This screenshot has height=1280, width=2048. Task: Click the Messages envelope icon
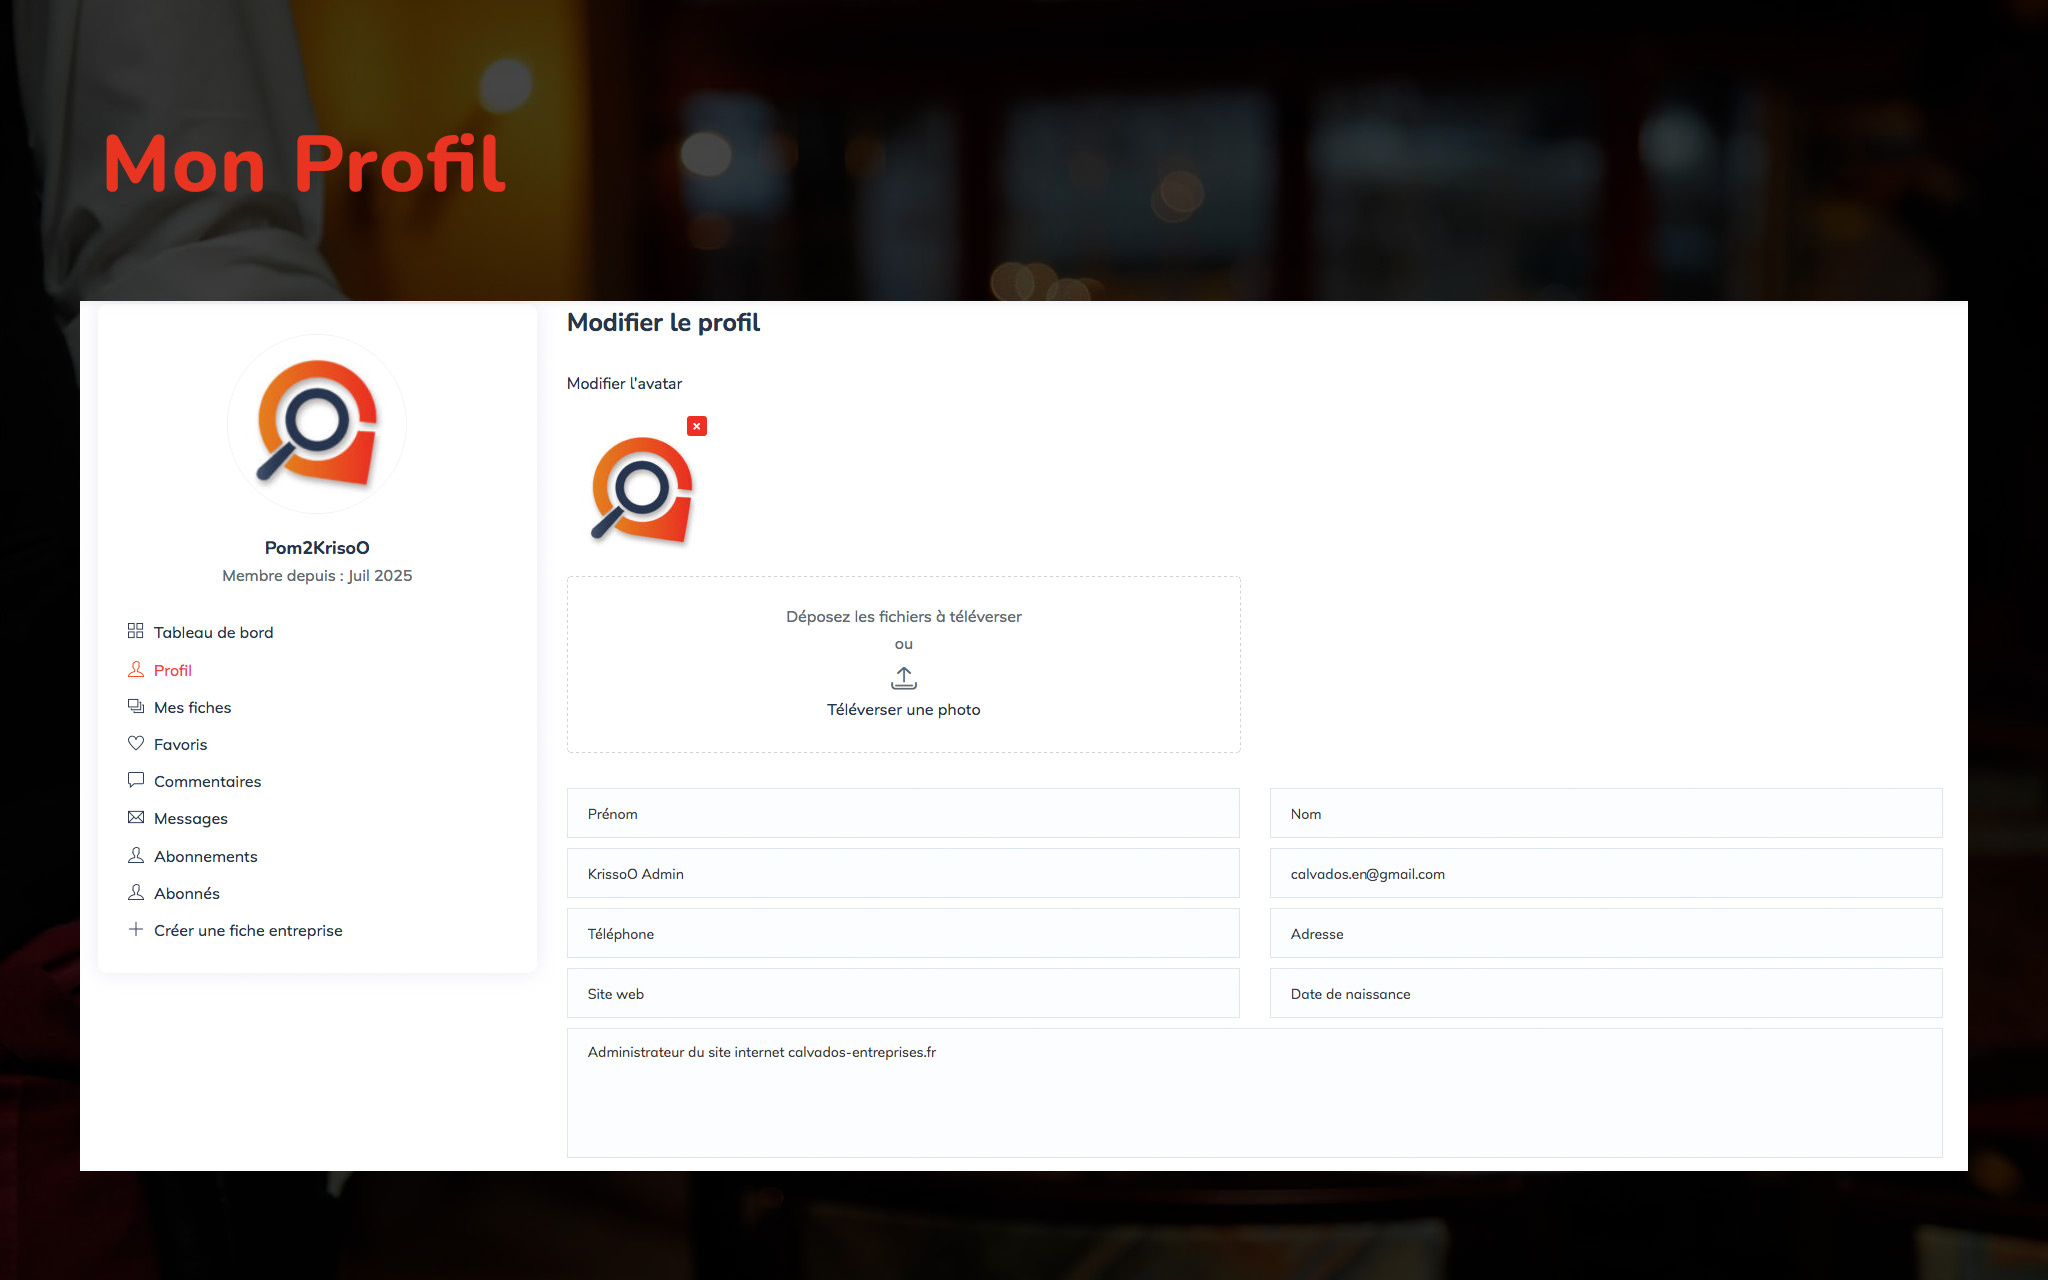[135, 817]
